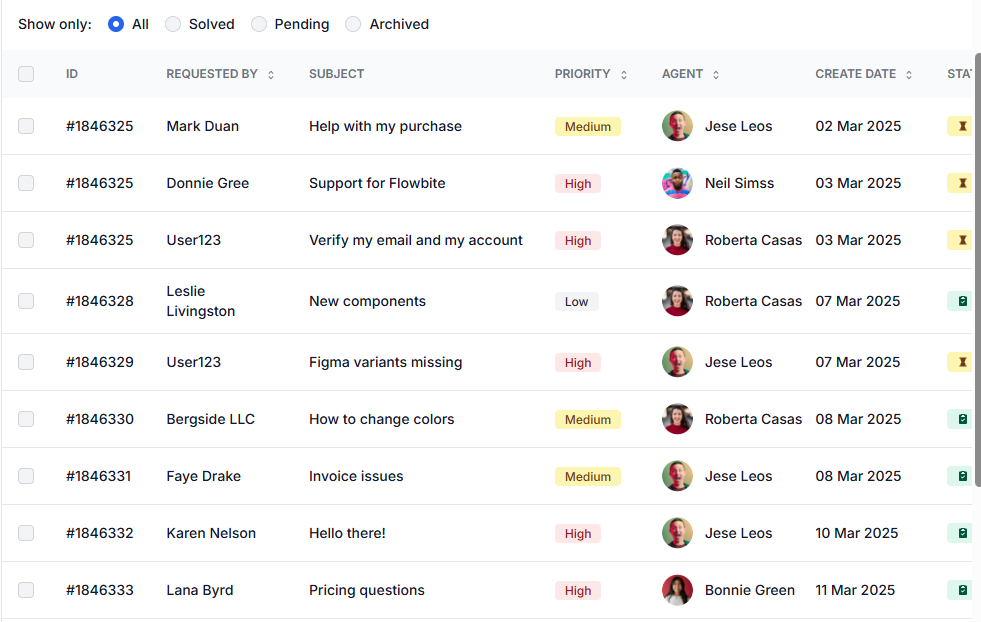Open the Support for Flowbite ticket subject
The image size is (981, 622).
[377, 183]
